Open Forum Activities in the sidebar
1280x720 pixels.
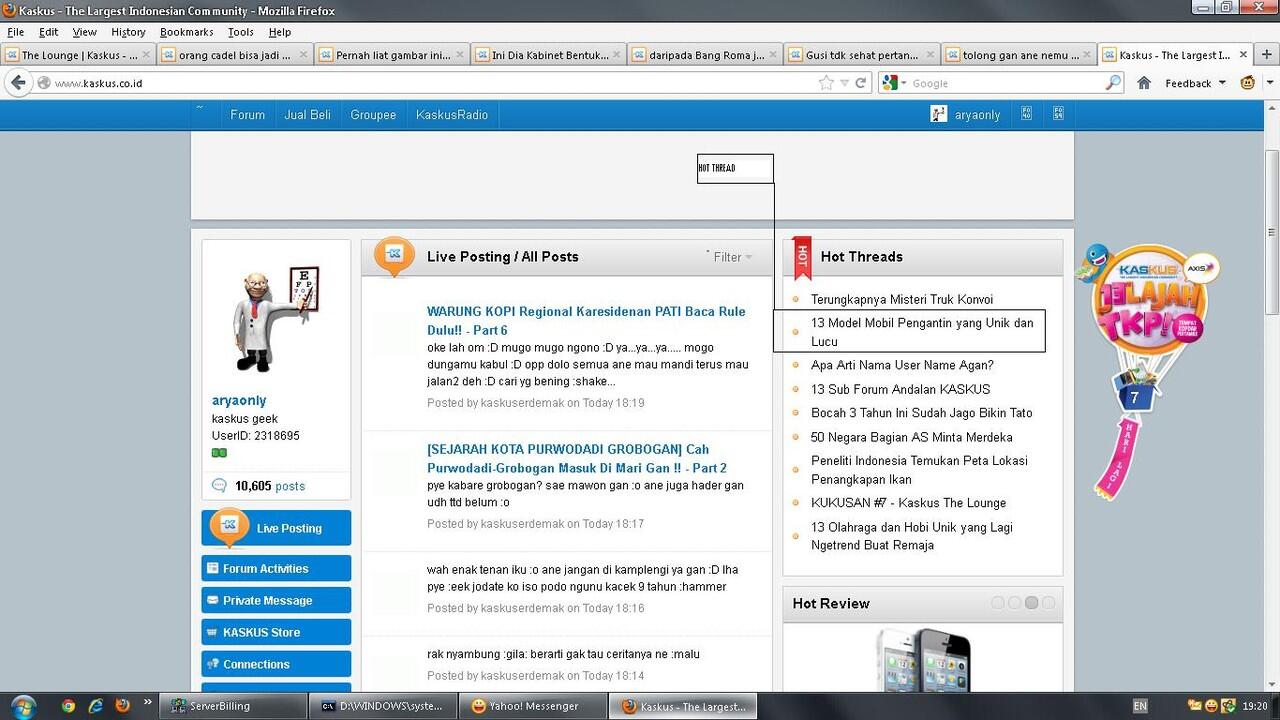[276, 568]
